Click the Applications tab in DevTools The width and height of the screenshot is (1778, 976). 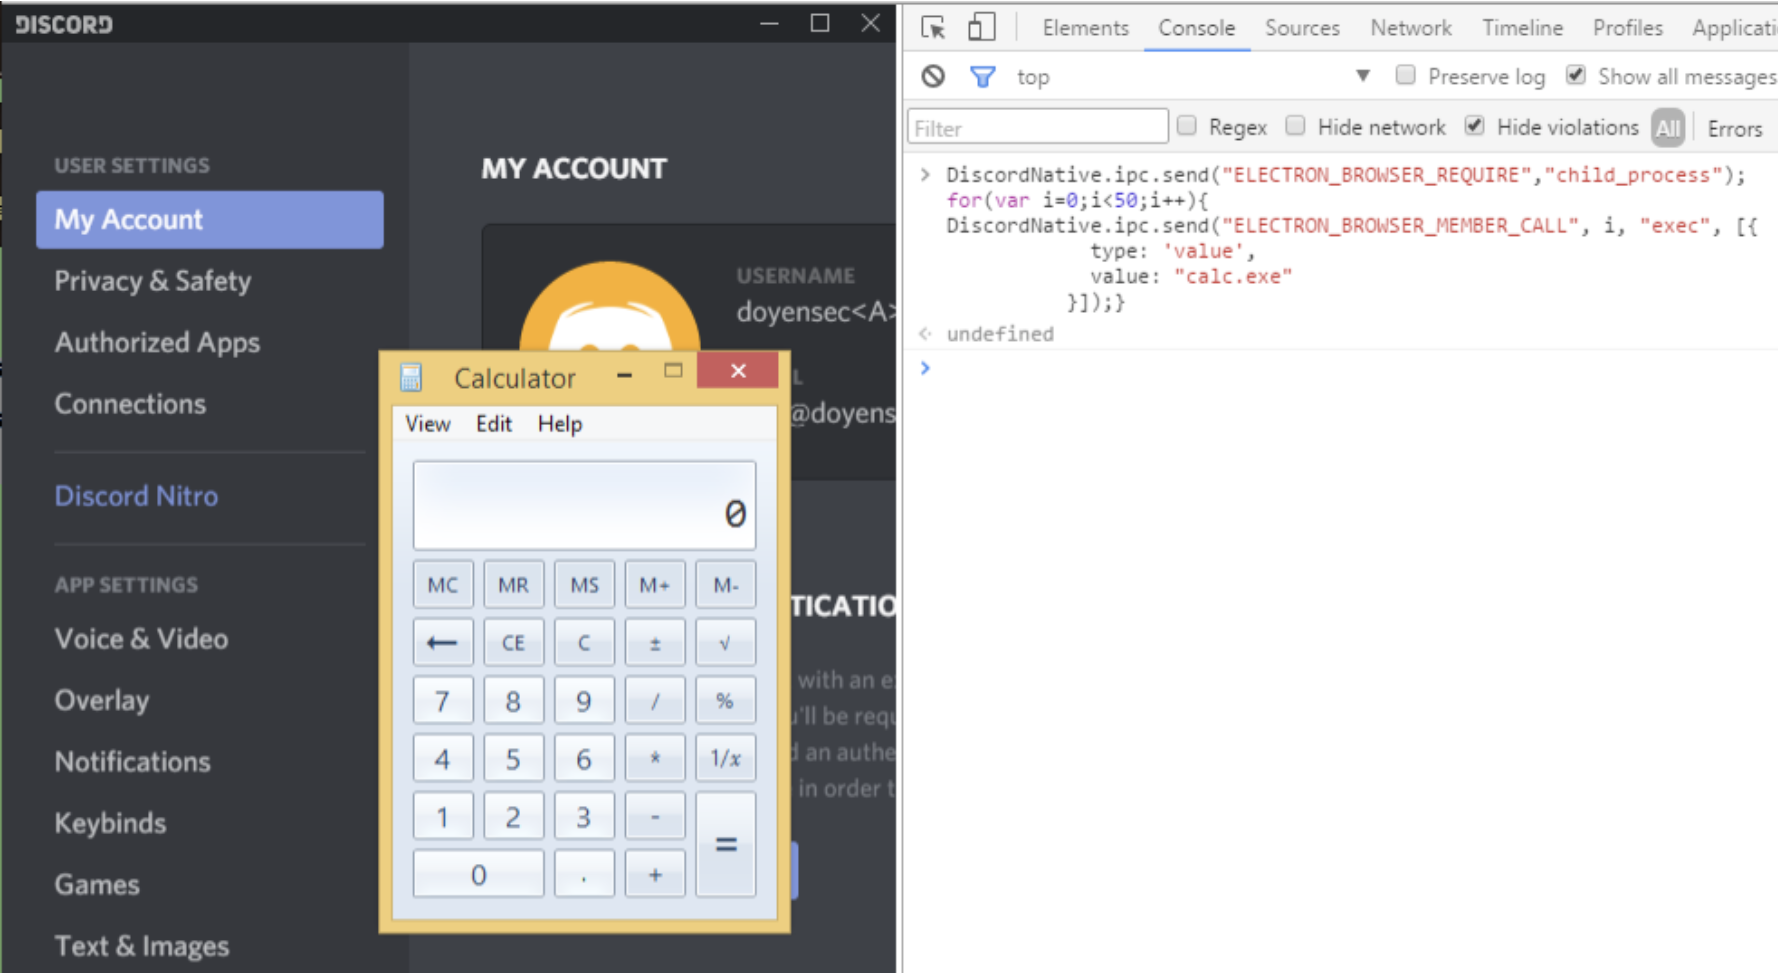pos(1734,28)
